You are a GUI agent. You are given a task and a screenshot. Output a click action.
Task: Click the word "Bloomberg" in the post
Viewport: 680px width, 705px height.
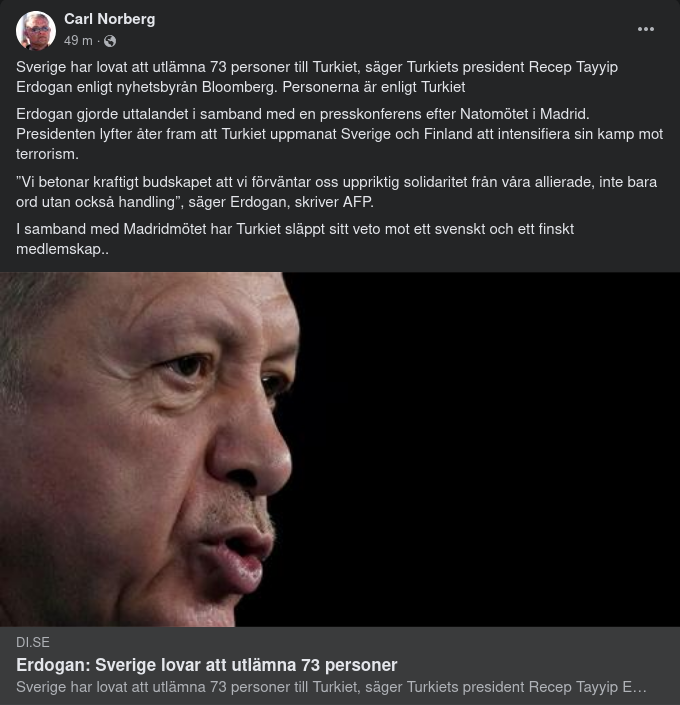click(239, 87)
